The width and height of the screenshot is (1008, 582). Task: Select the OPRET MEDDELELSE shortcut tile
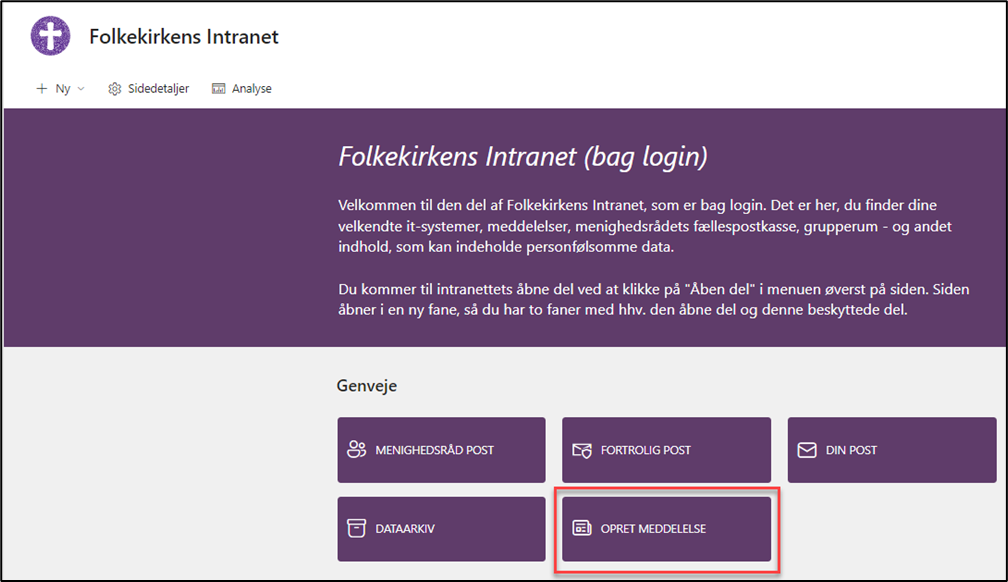tap(666, 529)
